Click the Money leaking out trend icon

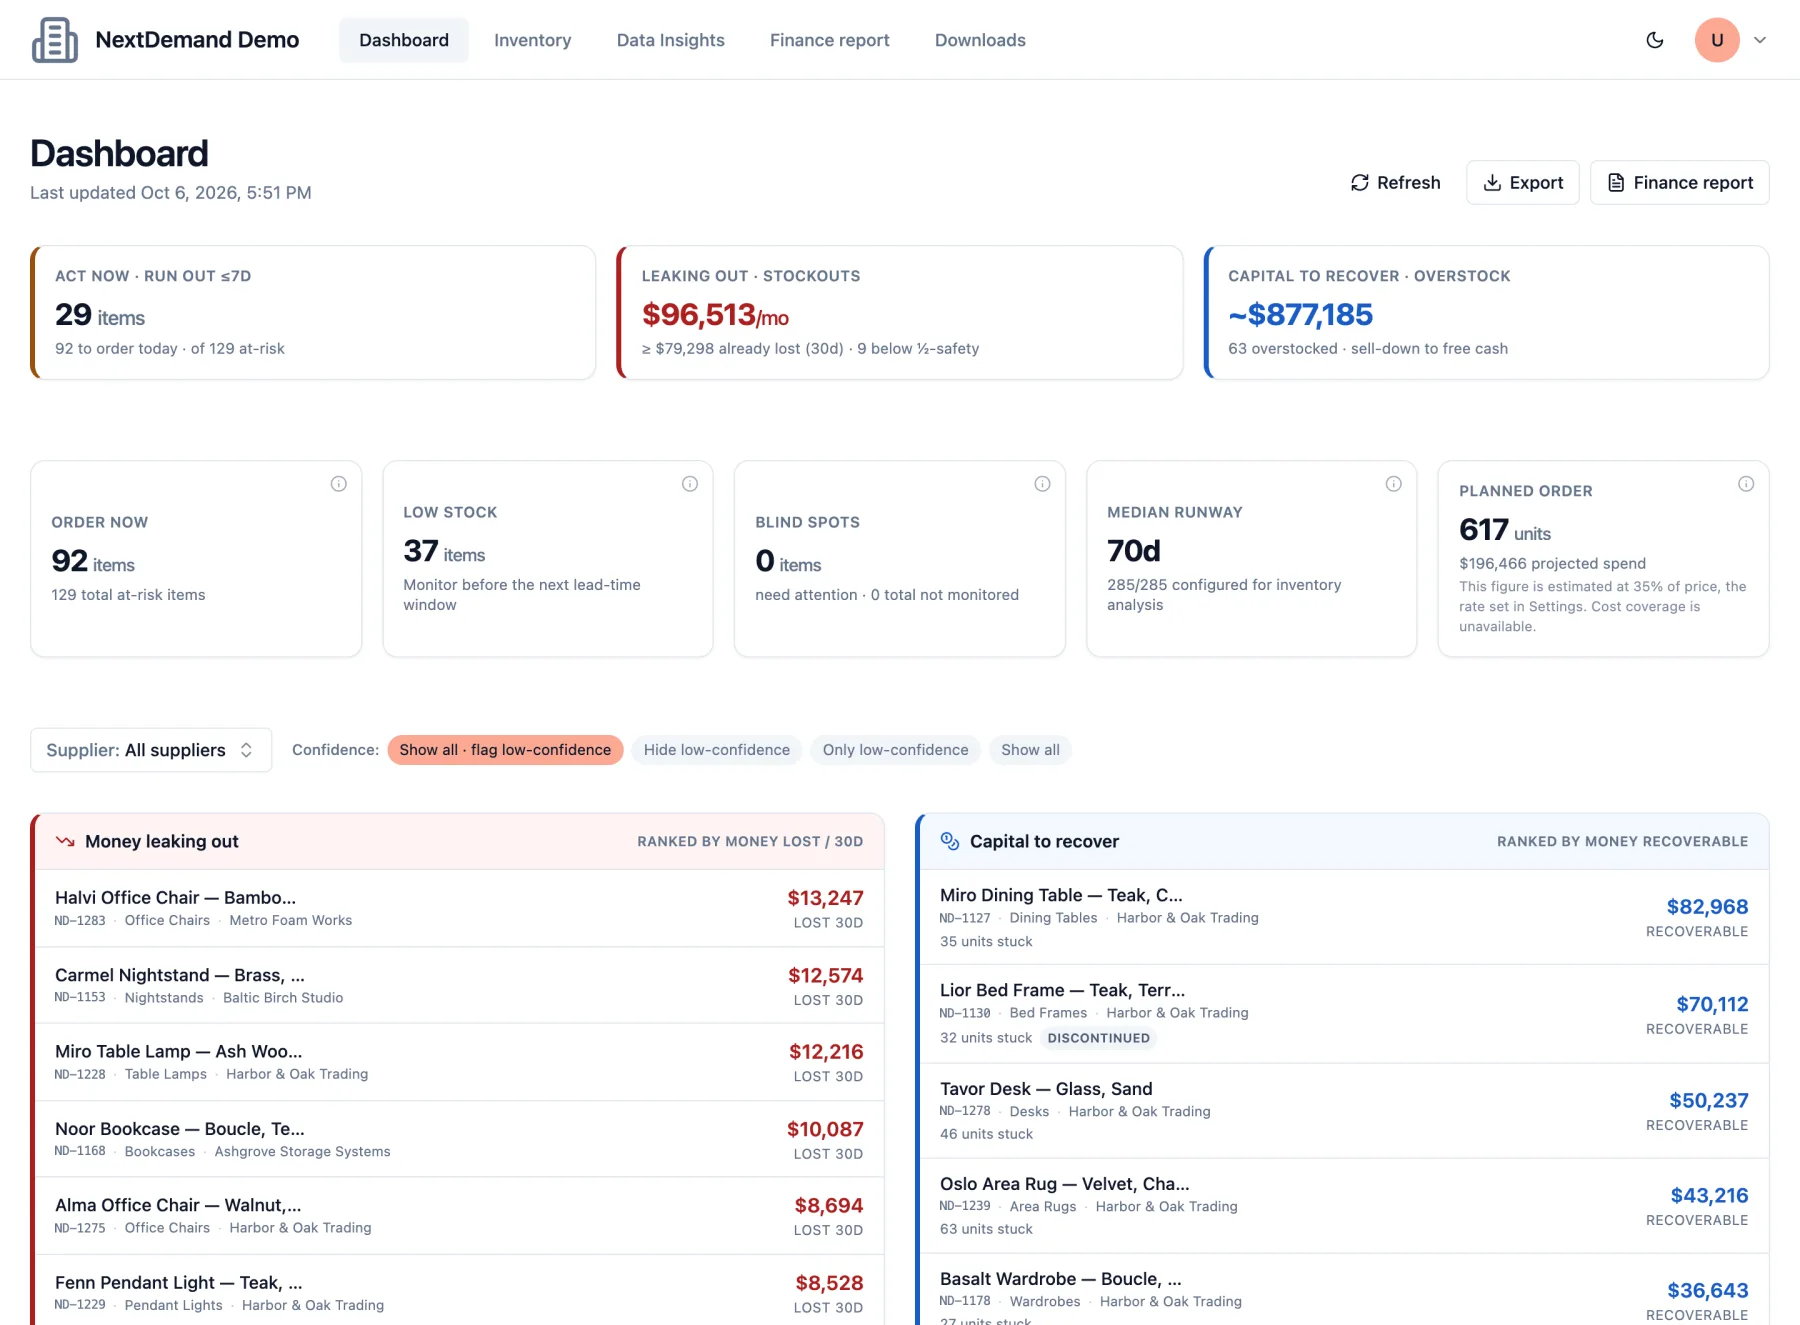[x=65, y=842]
